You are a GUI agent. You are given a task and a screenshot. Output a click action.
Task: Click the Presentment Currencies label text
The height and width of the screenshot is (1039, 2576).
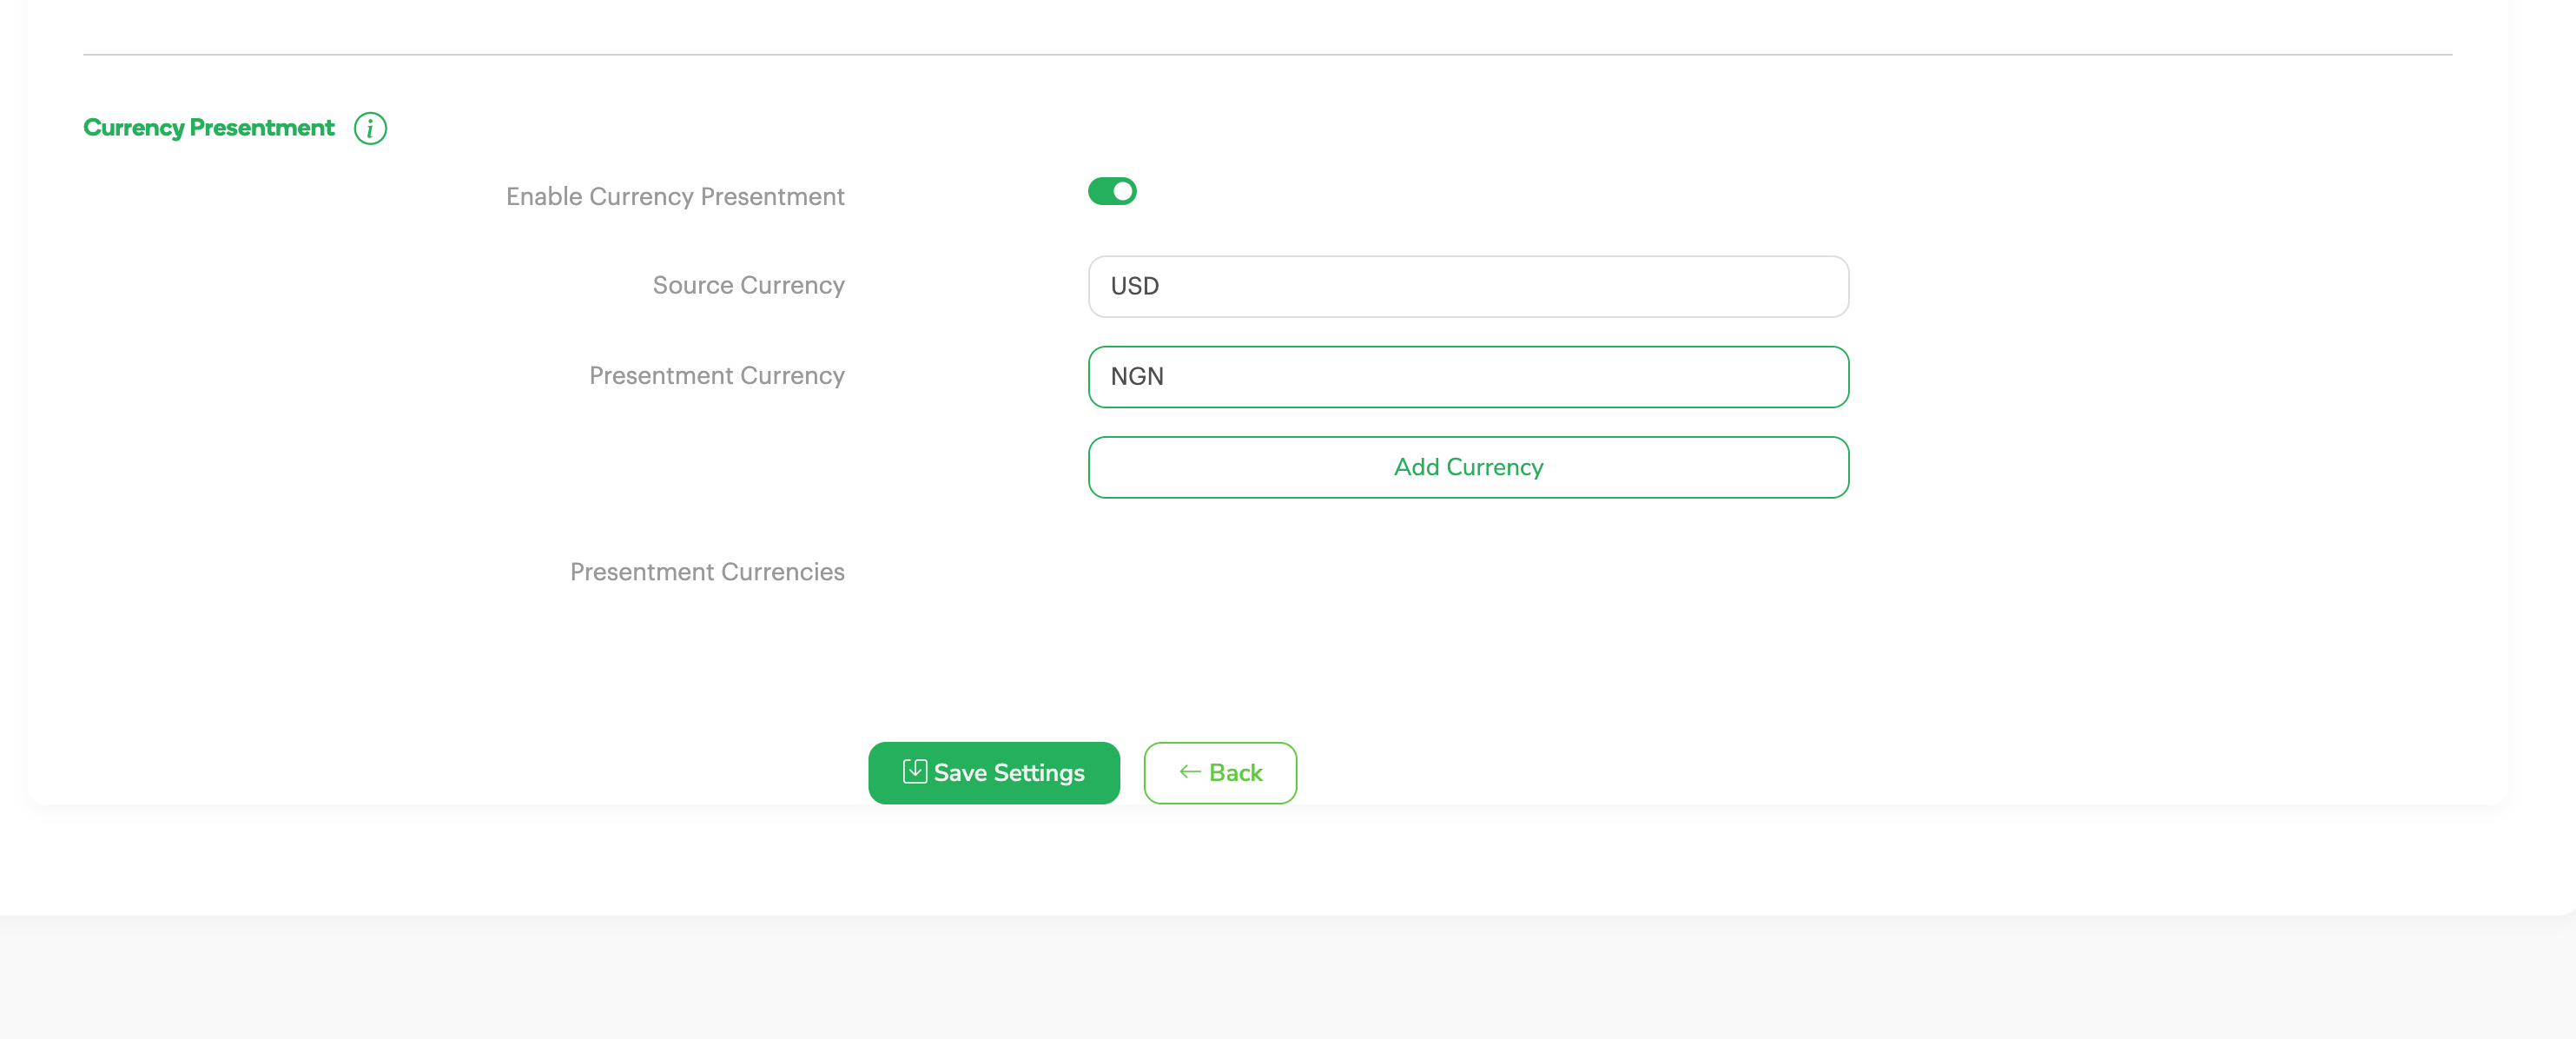[707, 571]
